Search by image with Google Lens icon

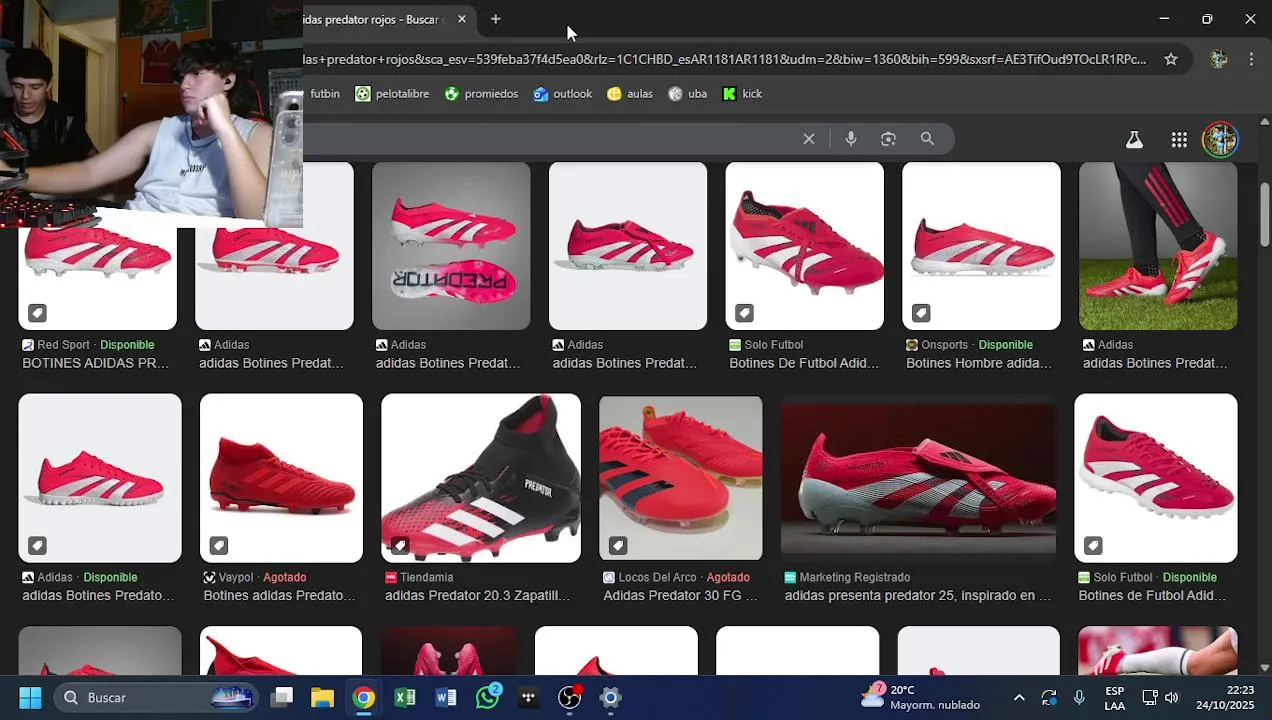click(888, 139)
